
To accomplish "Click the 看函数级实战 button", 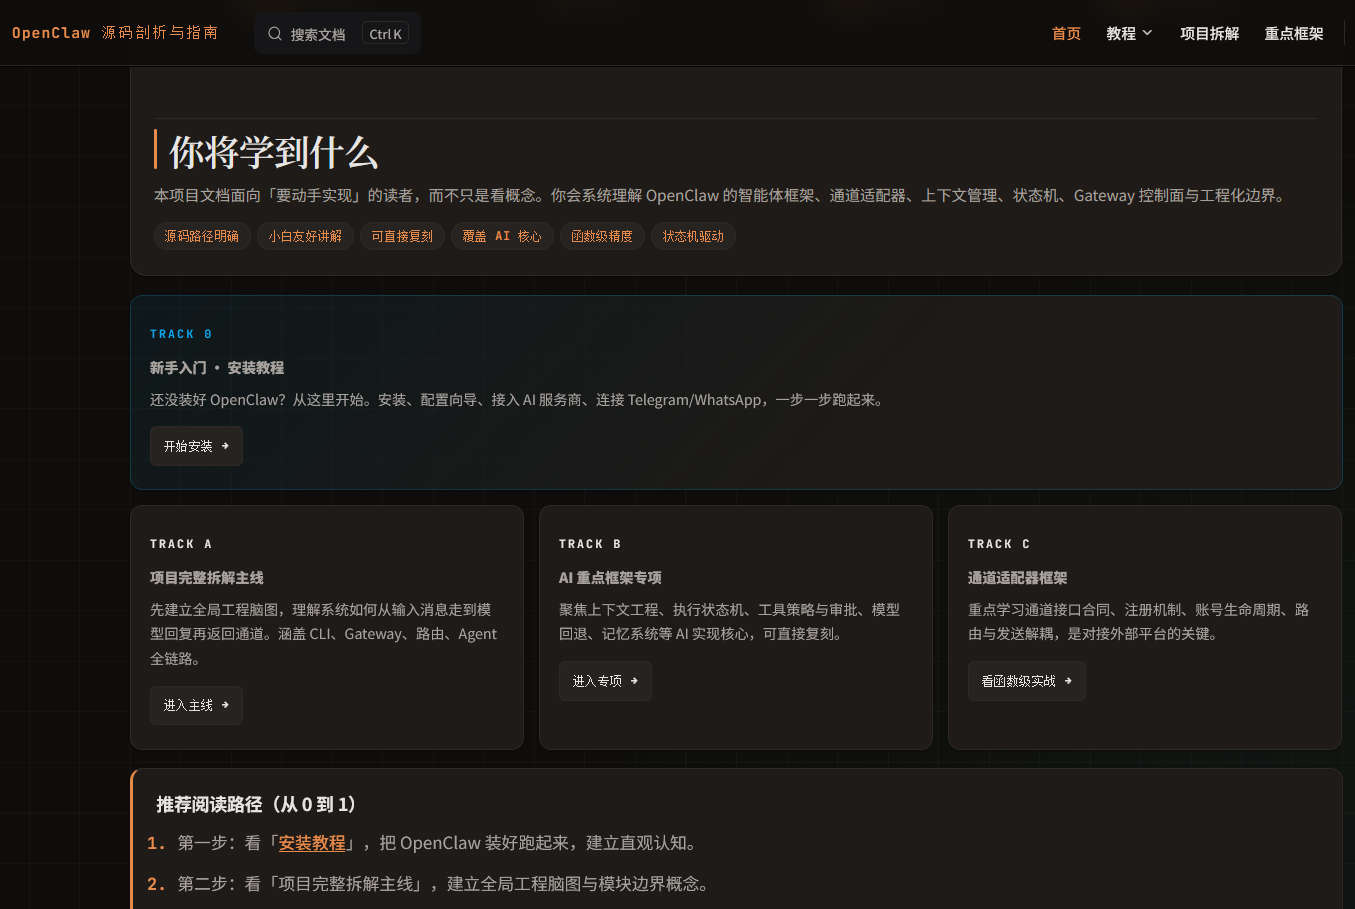I will tap(1026, 681).
